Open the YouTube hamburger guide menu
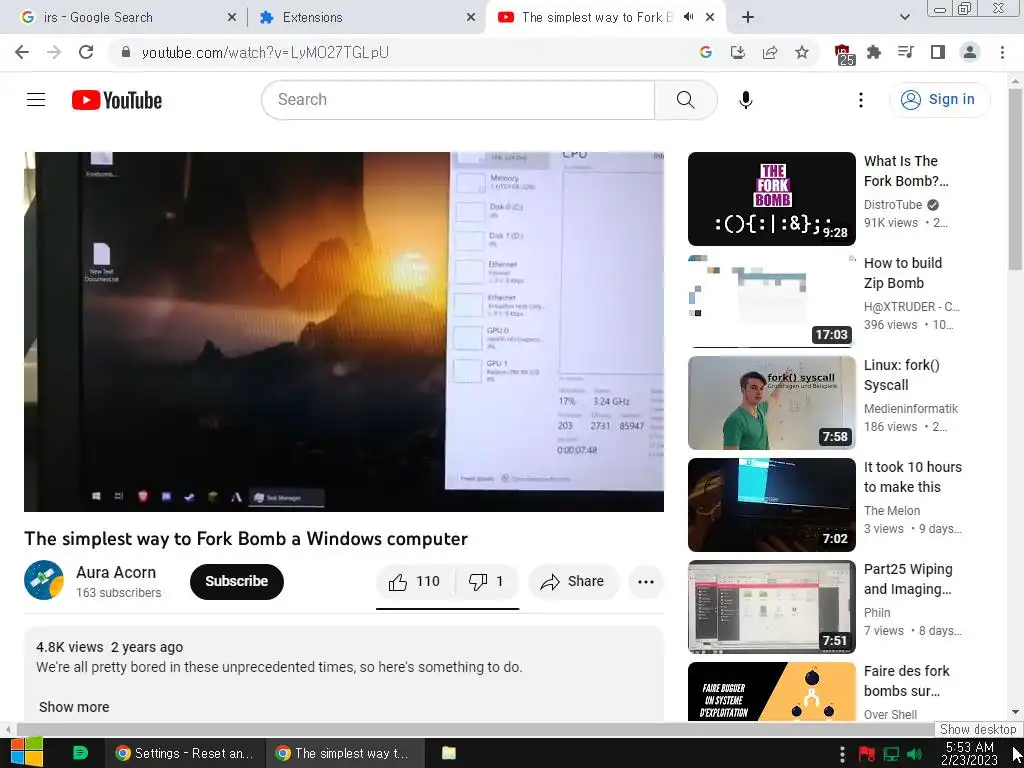1024x768 pixels. pyautogui.click(x=36, y=99)
